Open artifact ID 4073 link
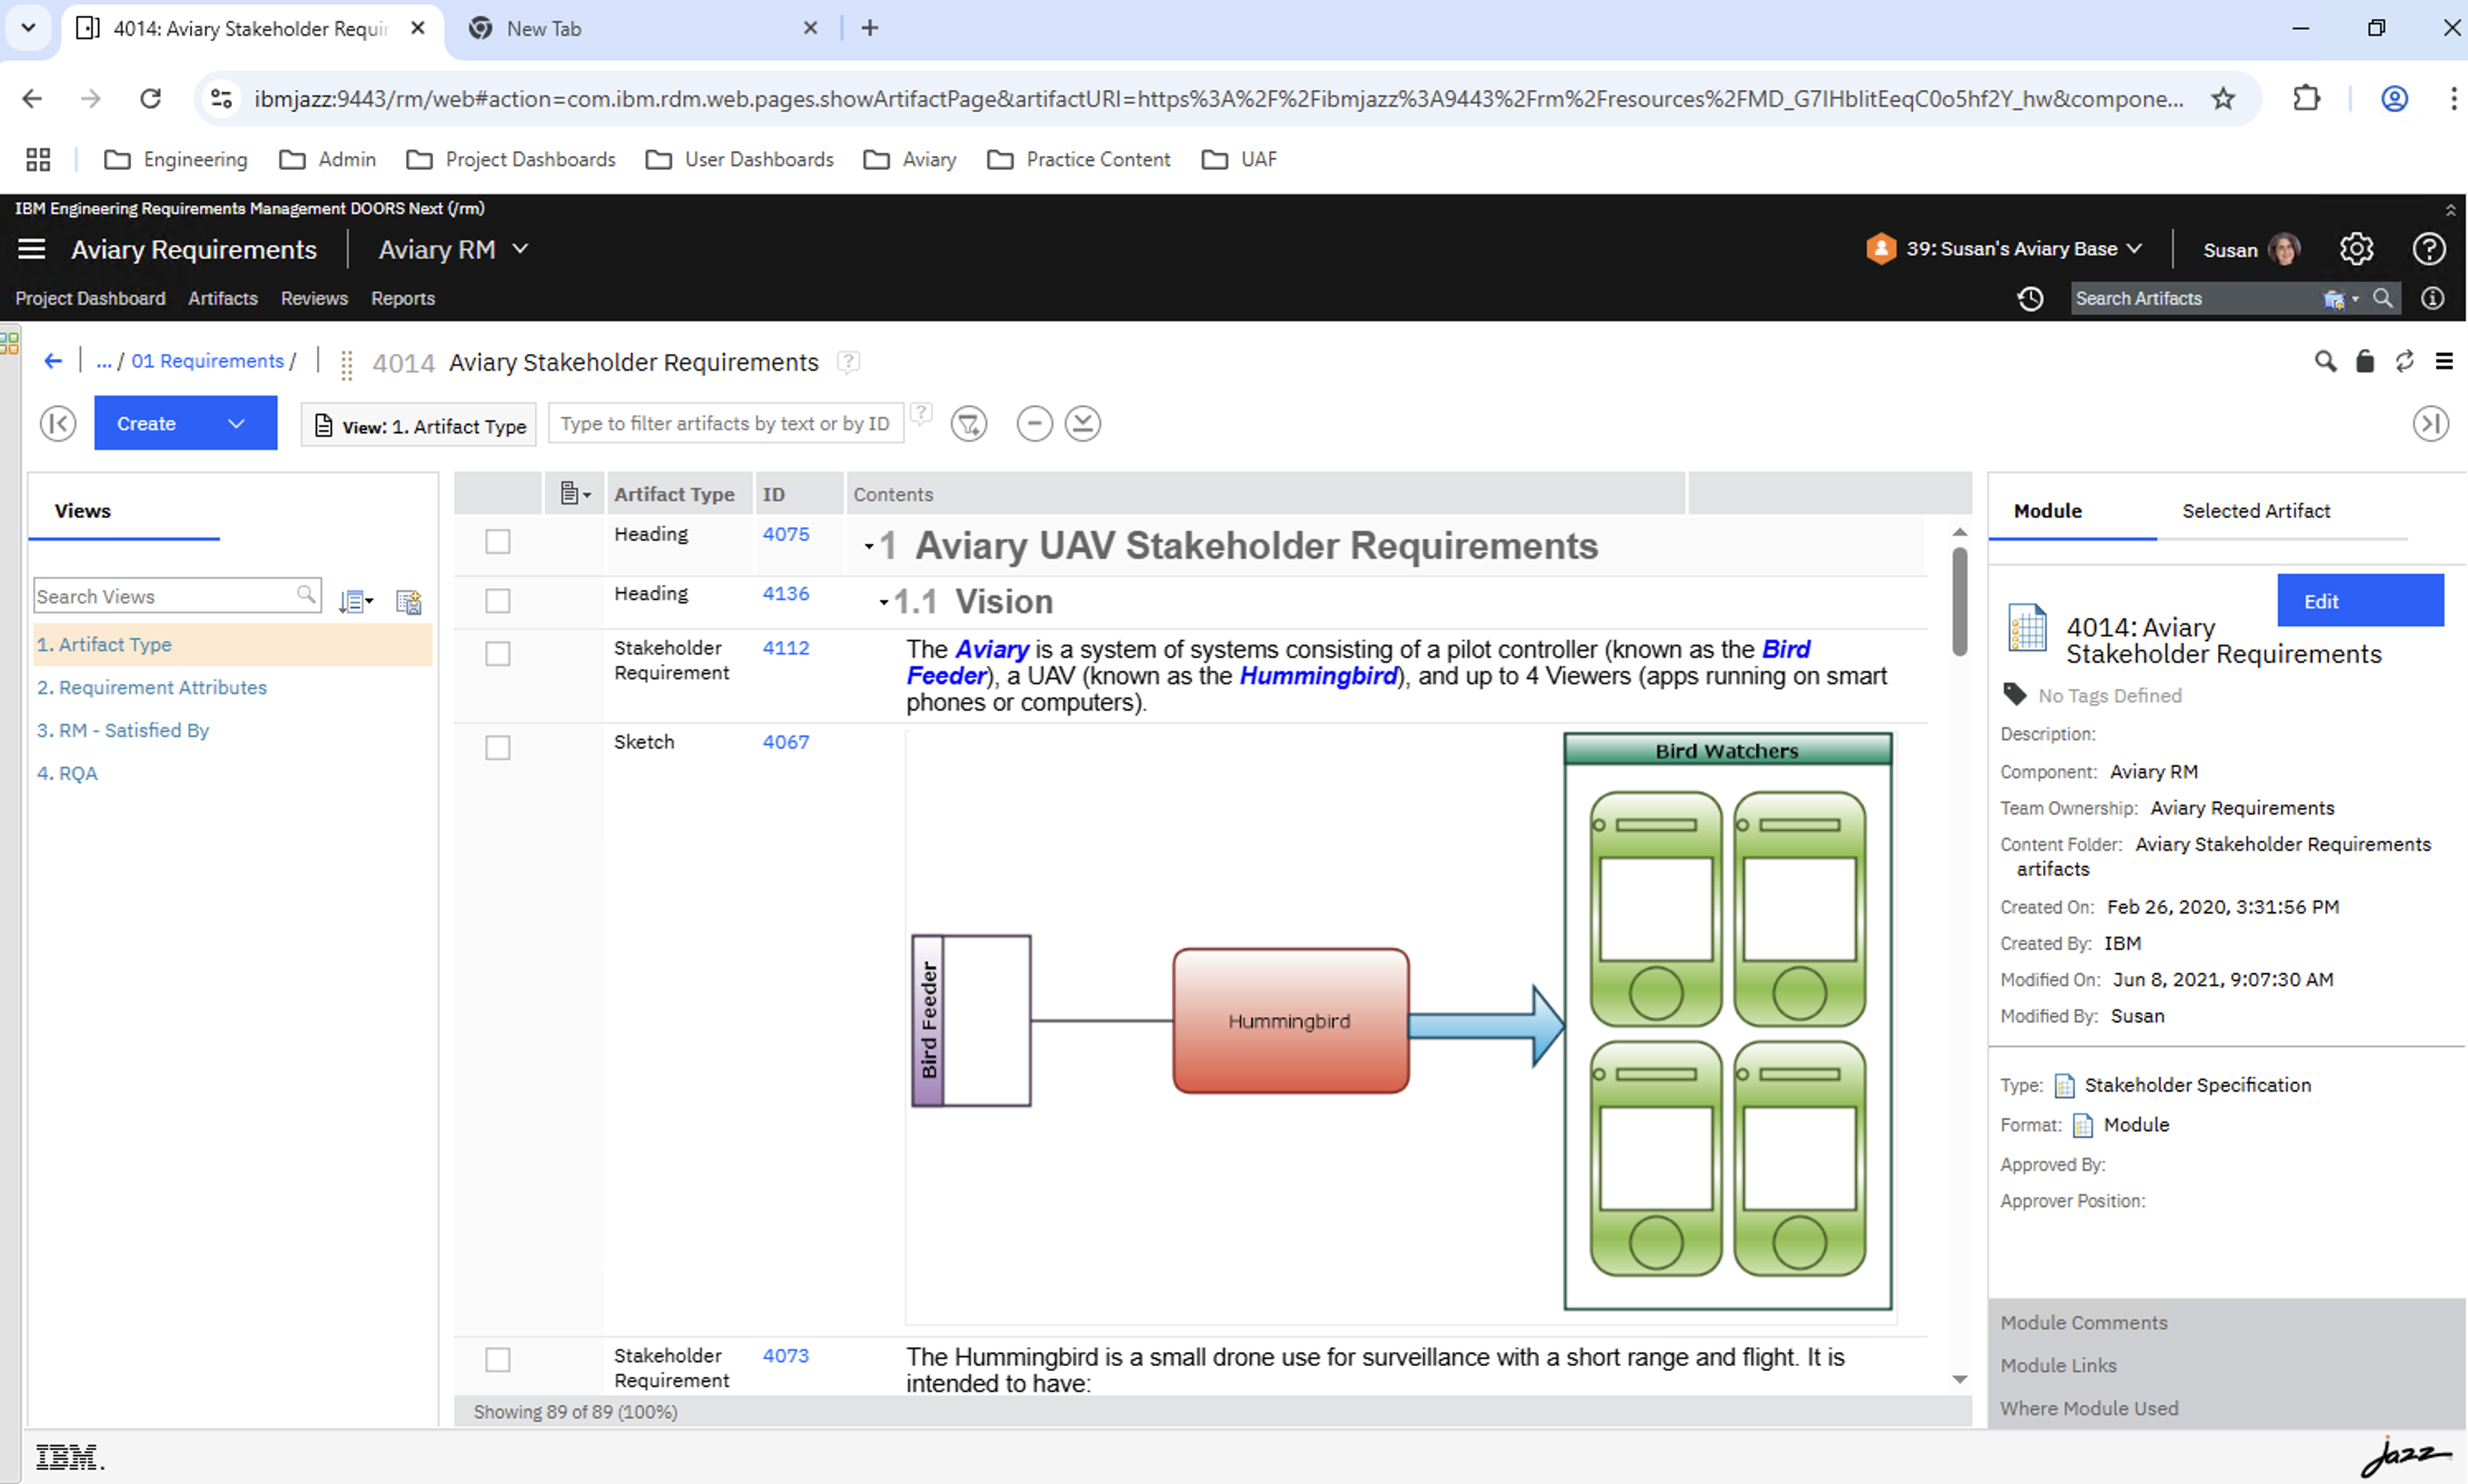 tap(785, 1356)
